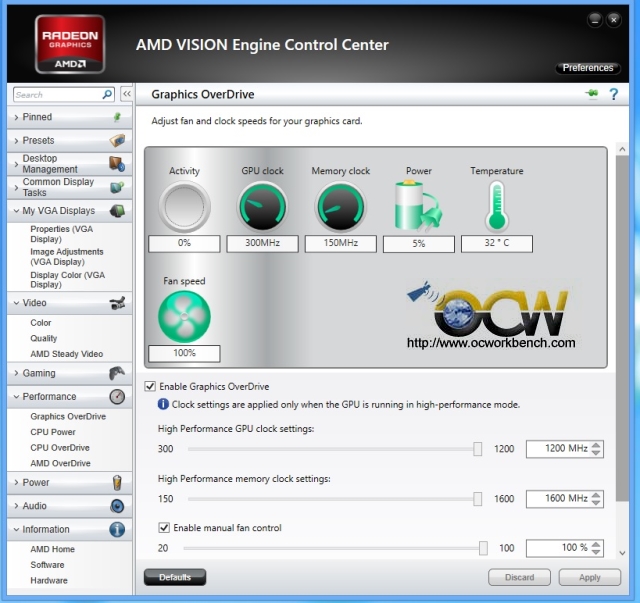Image resolution: width=640 pixels, height=603 pixels.
Task: Click the Apply button
Action: [x=589, y=577]
